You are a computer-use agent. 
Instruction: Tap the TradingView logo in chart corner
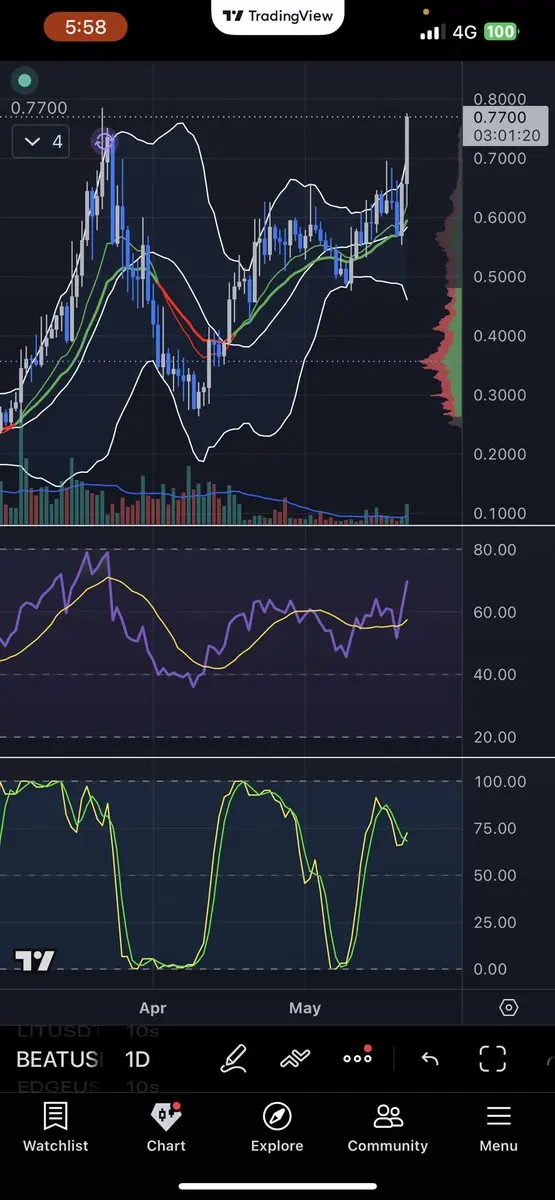(34, 961)
